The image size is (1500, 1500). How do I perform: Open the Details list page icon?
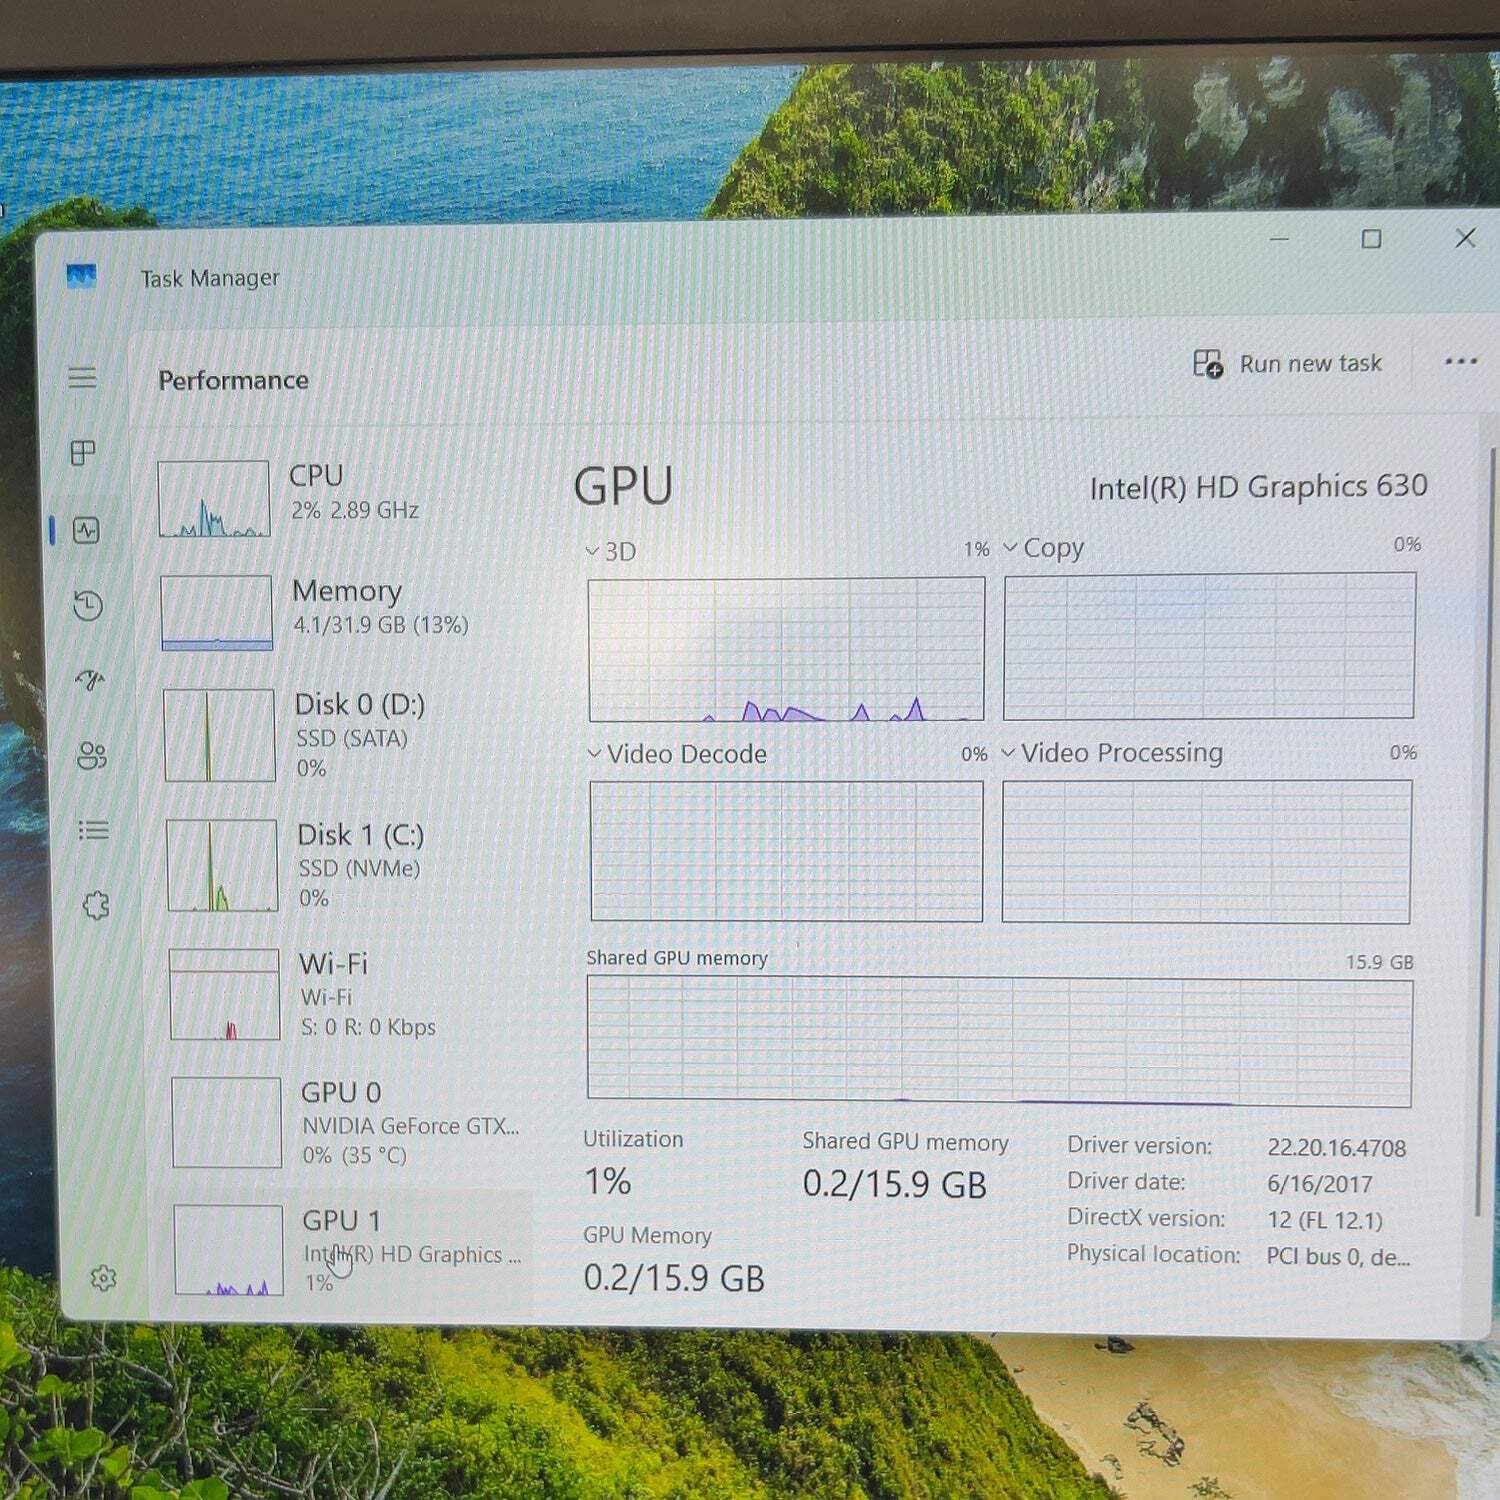[93, 830]
